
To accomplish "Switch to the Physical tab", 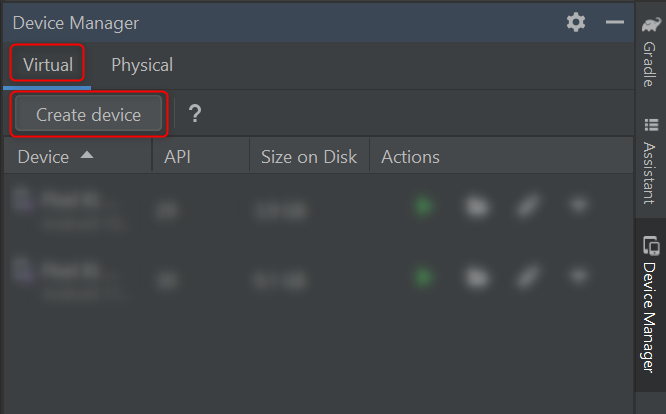I will point(142,65).
